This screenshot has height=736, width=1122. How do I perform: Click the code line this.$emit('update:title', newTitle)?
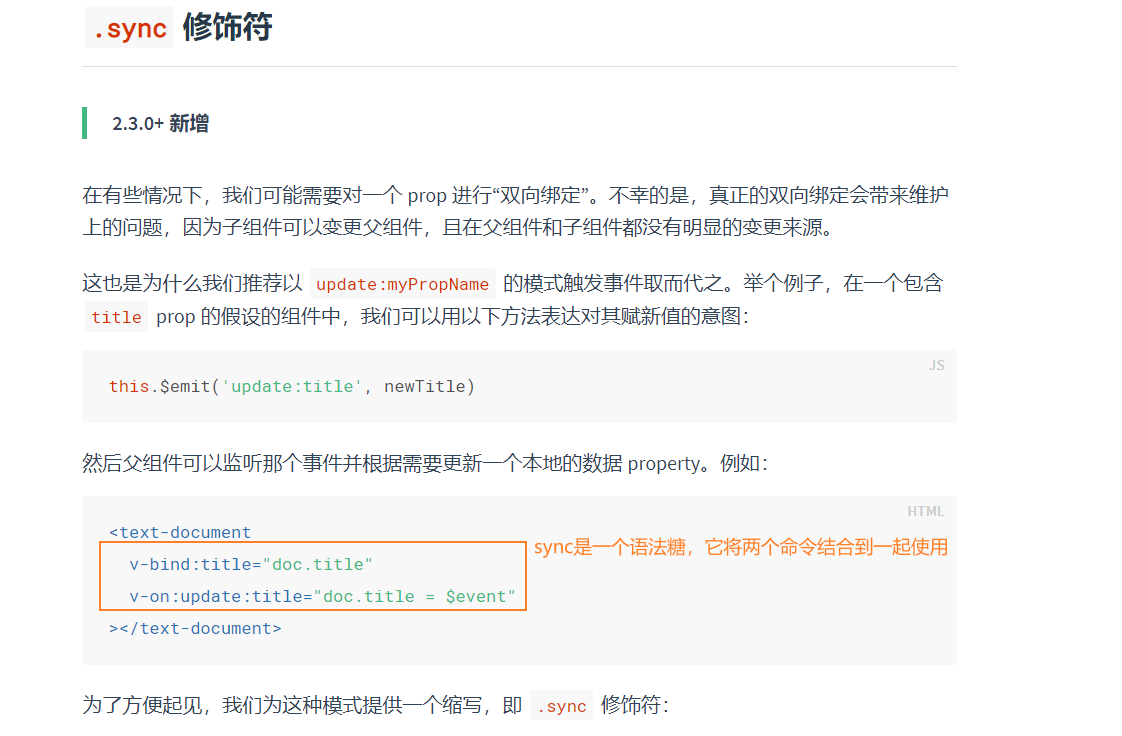pos(292,386)
